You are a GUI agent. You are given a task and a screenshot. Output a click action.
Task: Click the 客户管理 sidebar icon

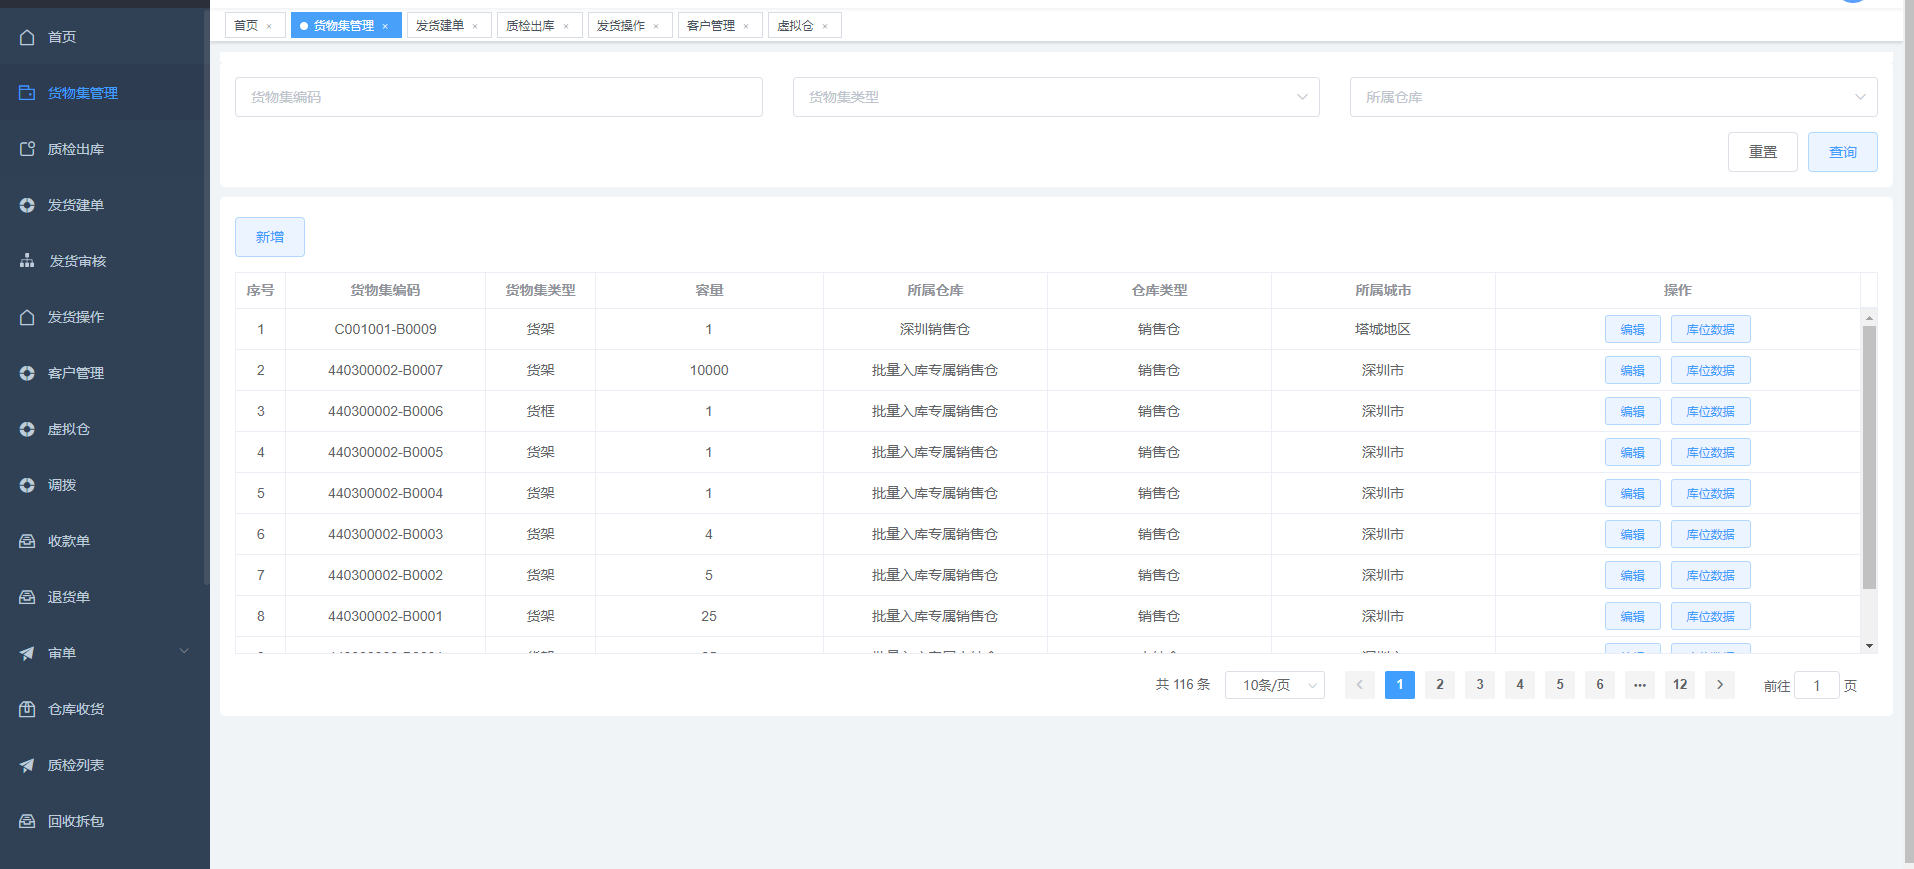(27, 373)
